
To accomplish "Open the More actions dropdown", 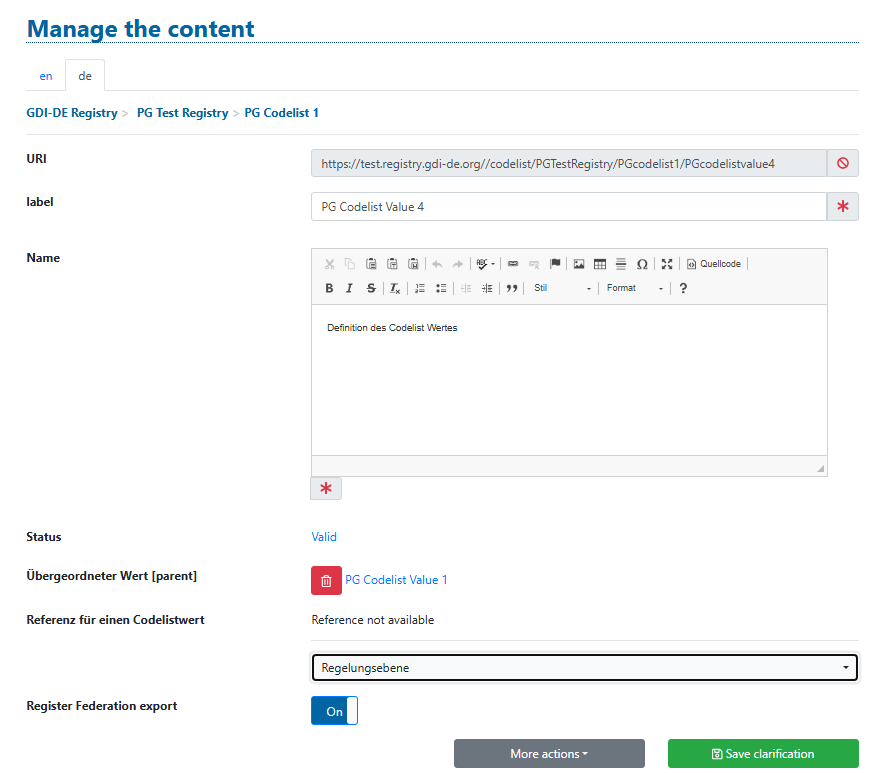I will pos(549,754).
